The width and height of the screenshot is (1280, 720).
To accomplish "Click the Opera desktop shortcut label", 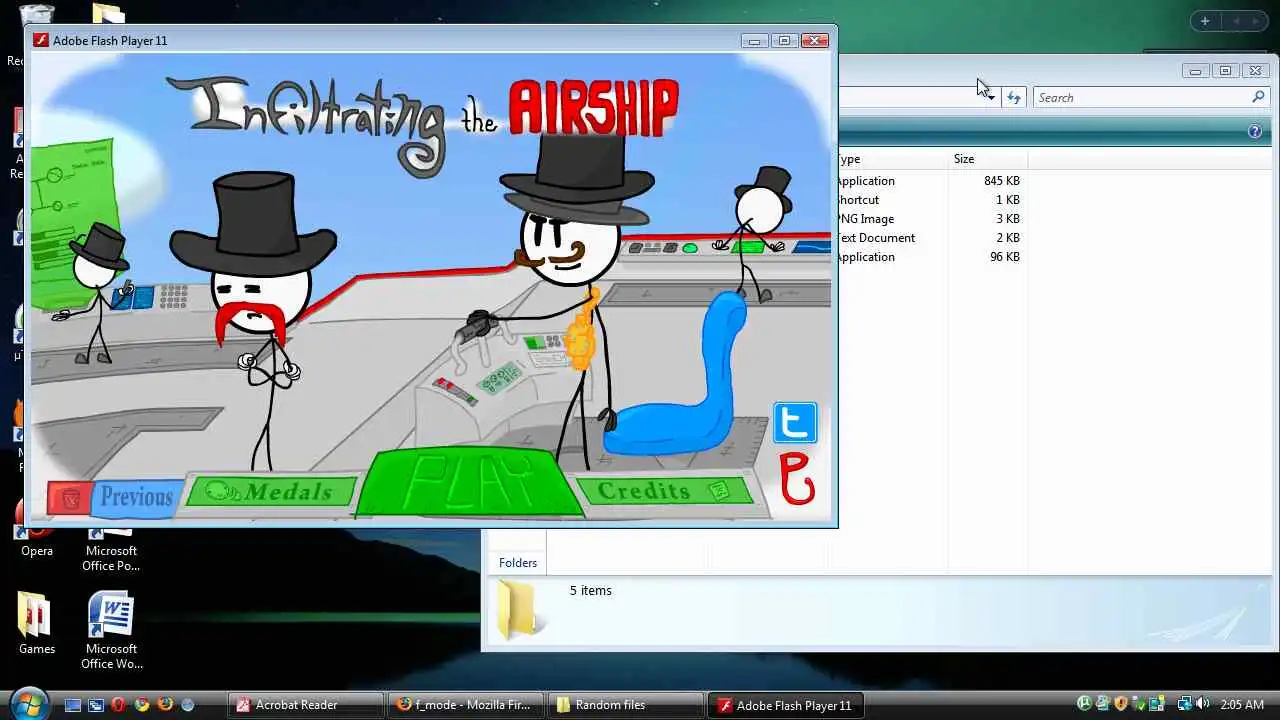I will tap(37, 551).
